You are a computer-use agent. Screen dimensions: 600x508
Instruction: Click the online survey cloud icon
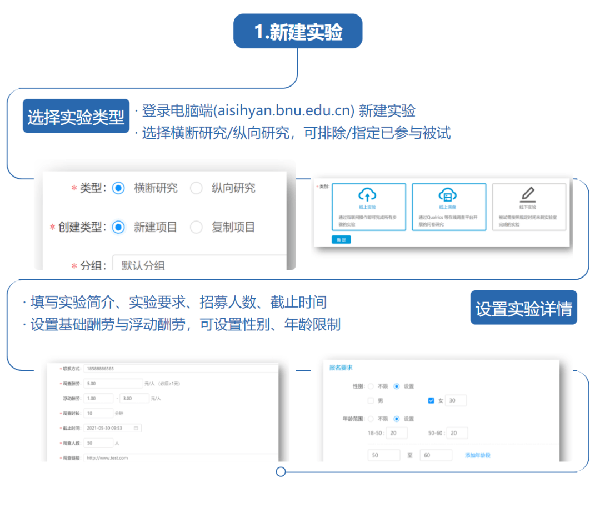tap(447, 195)
